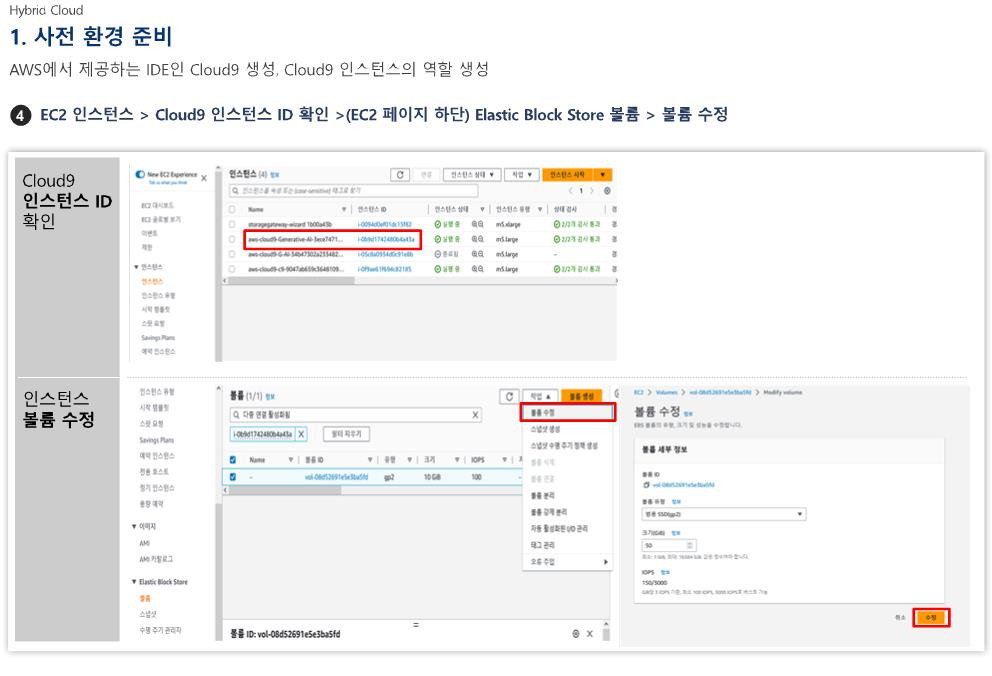The image size is (992, 676).
Task: Click the instances search input field
Action: [x=354, y=190]
